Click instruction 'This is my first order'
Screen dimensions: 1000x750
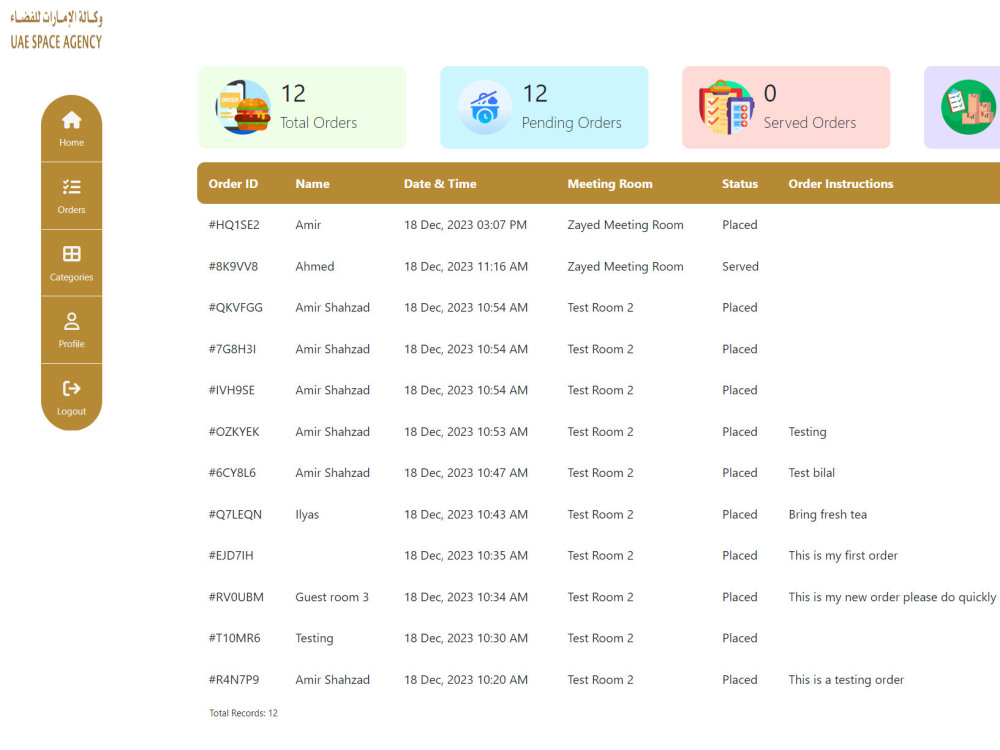(842, 555)
